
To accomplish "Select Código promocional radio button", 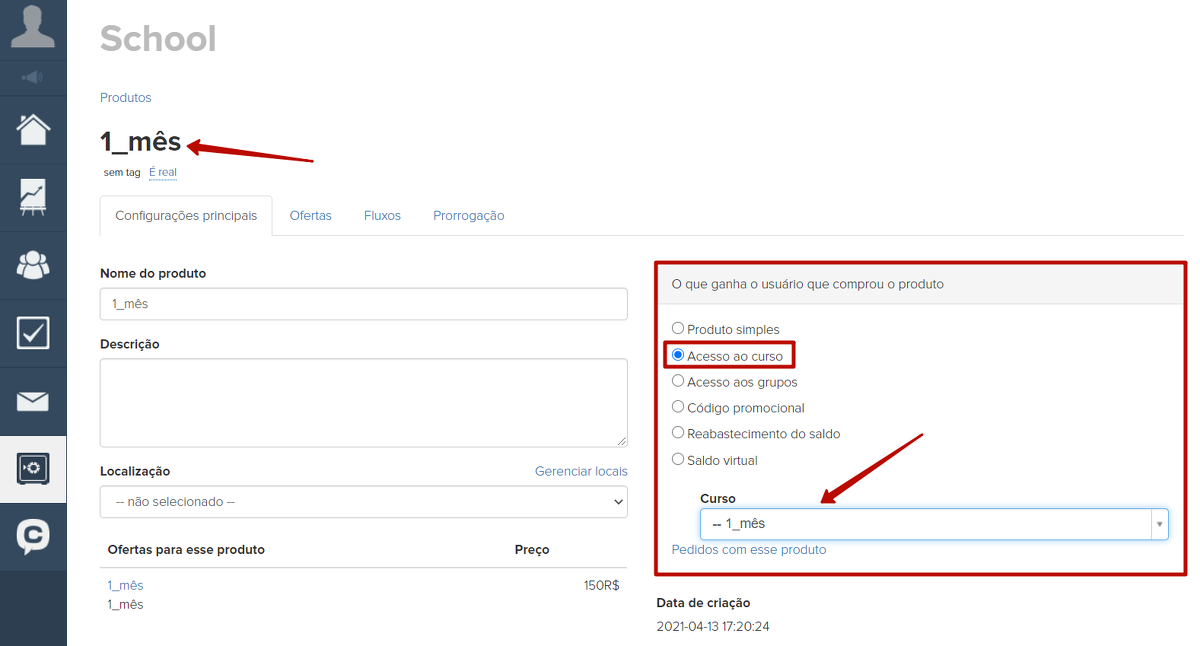I will click(x=678, y=407).
